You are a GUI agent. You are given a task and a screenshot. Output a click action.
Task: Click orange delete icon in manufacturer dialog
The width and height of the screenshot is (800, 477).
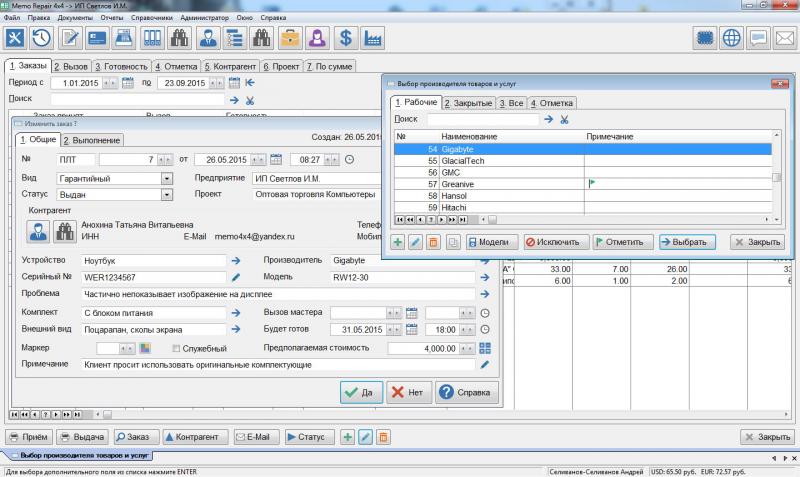pos(433,242)
